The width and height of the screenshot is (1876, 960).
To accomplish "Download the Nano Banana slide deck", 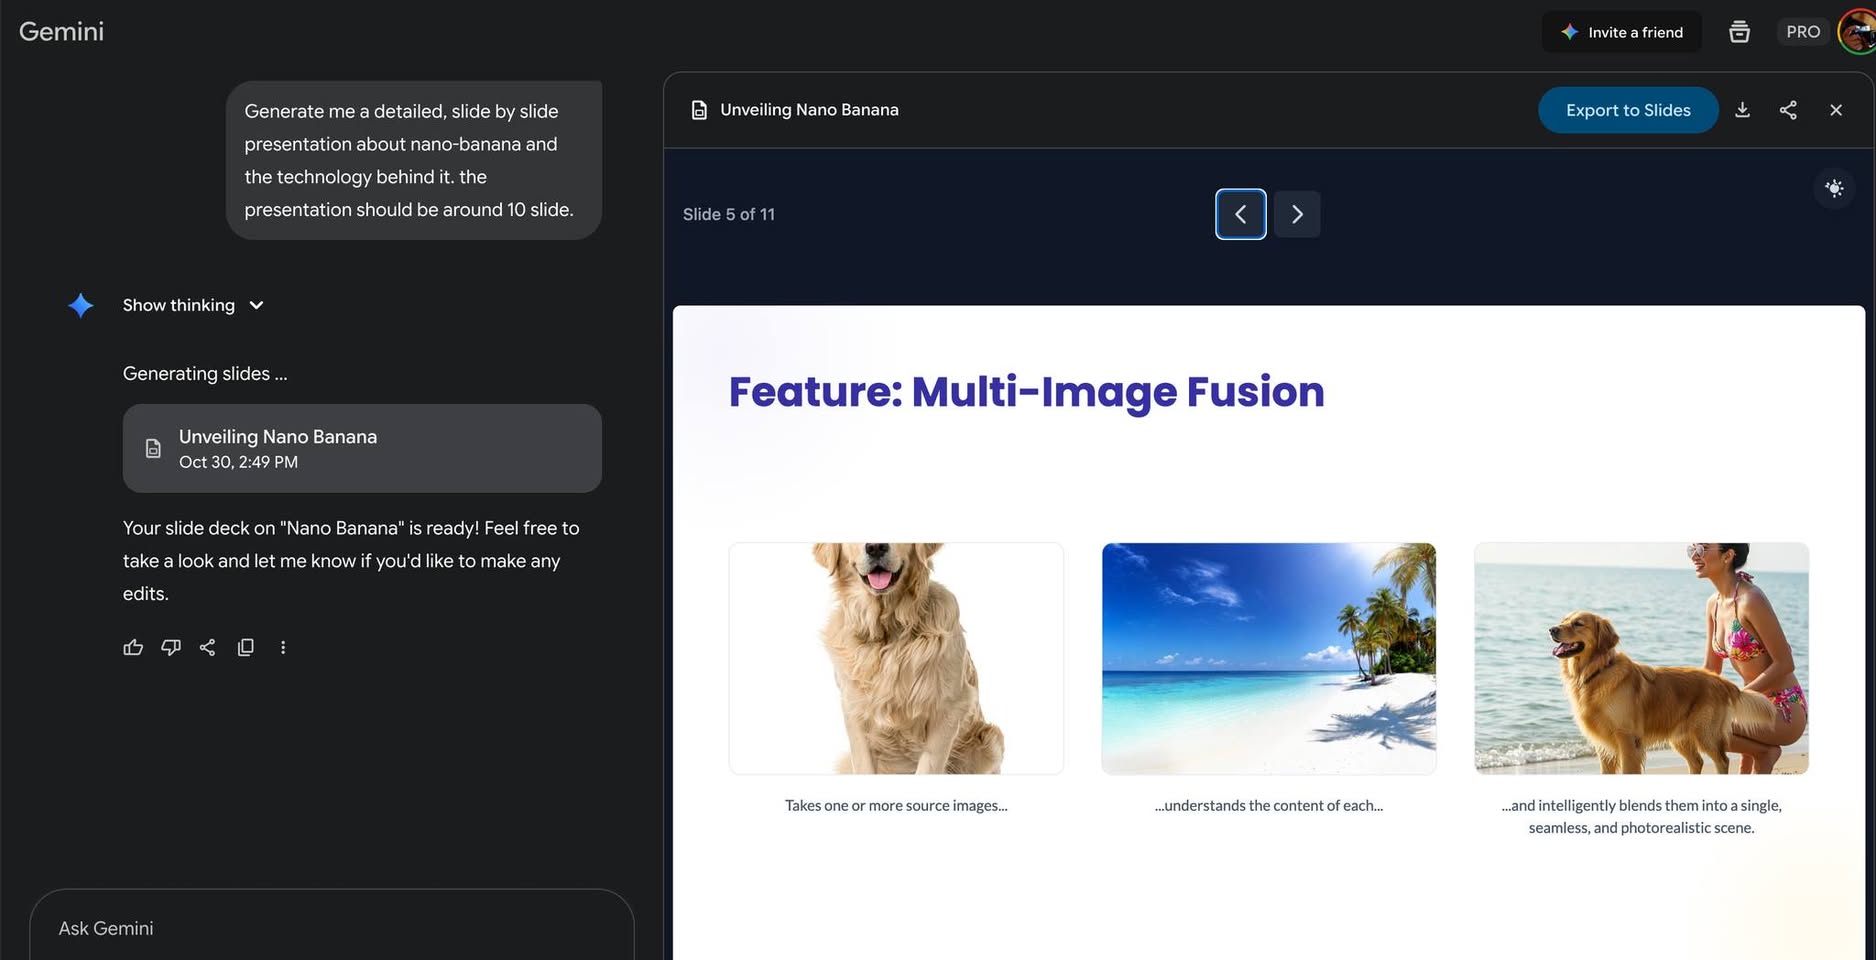I will tap(1743, 110).
